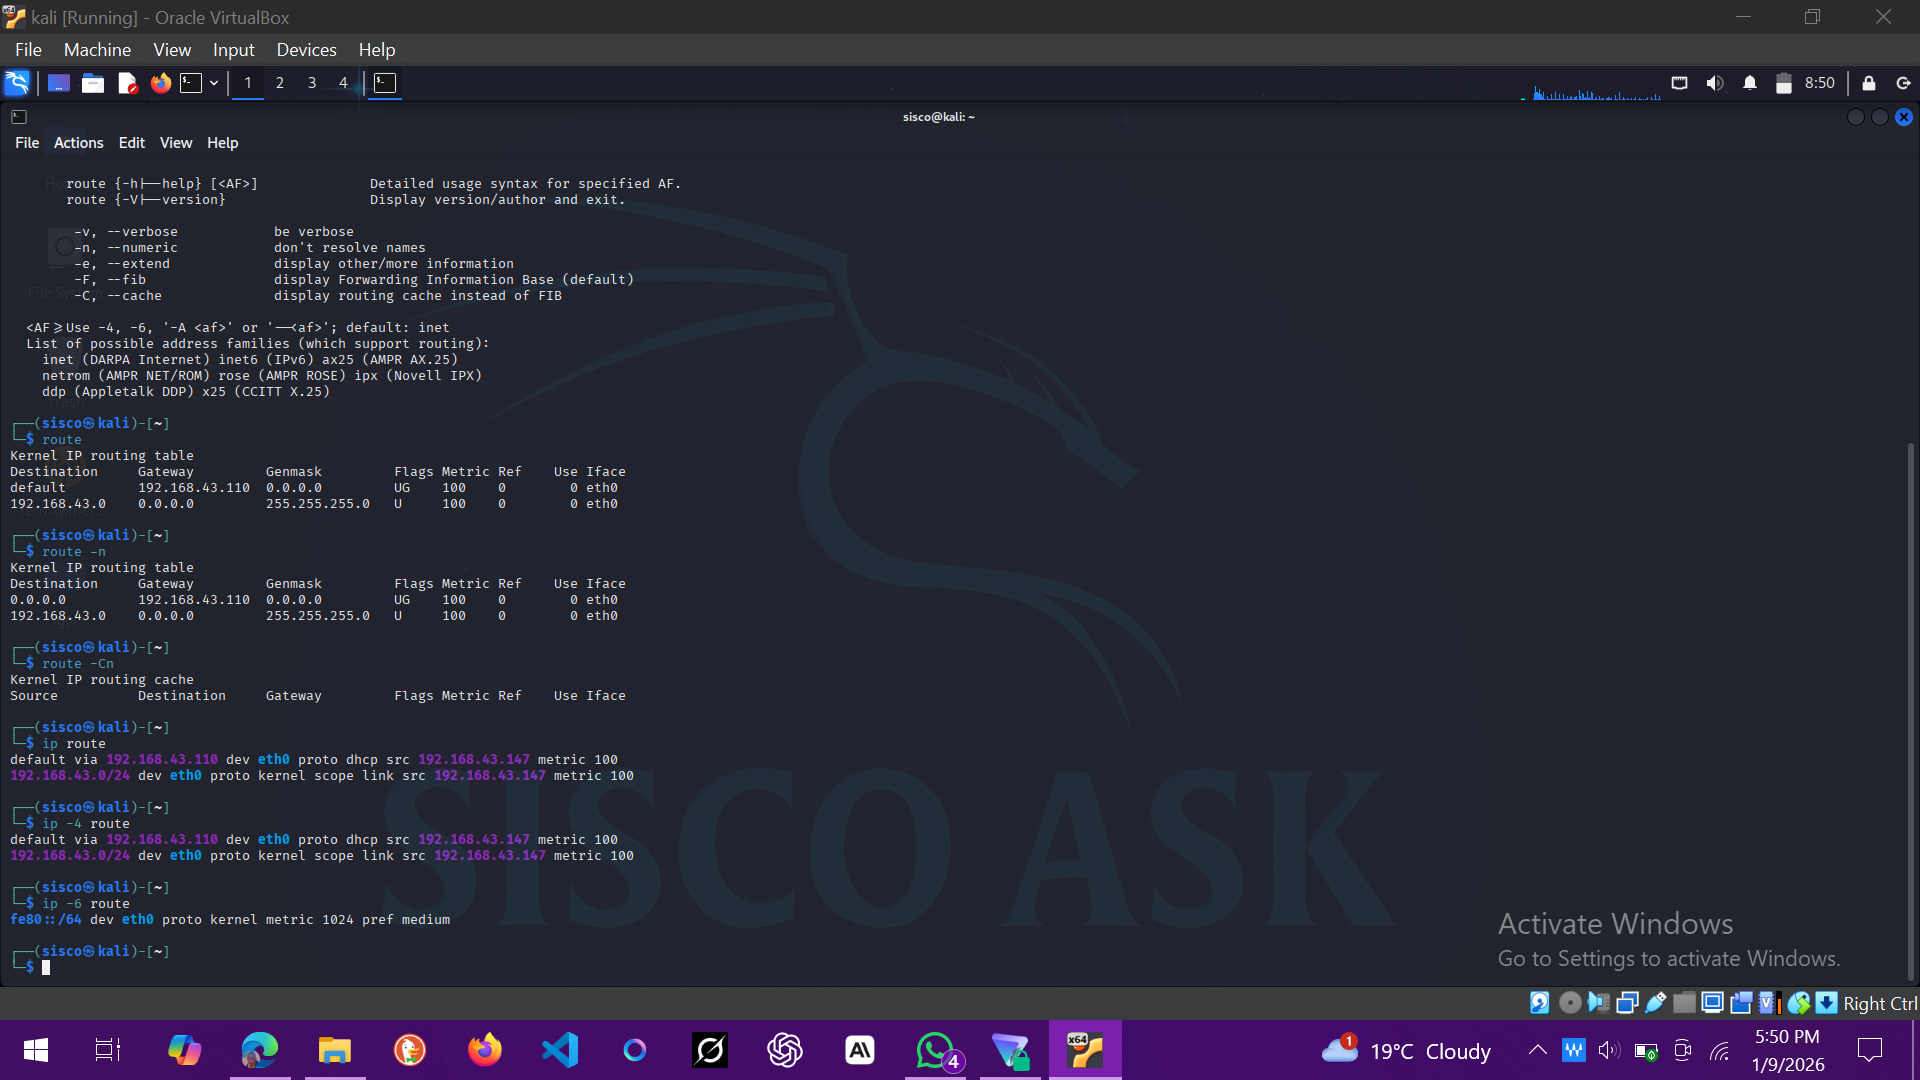Click VirtualBox recording indicator
Image resolution: width=1920 pixels, height=1080 pixels.
pyautogui.click(x=1741, y=1003)
